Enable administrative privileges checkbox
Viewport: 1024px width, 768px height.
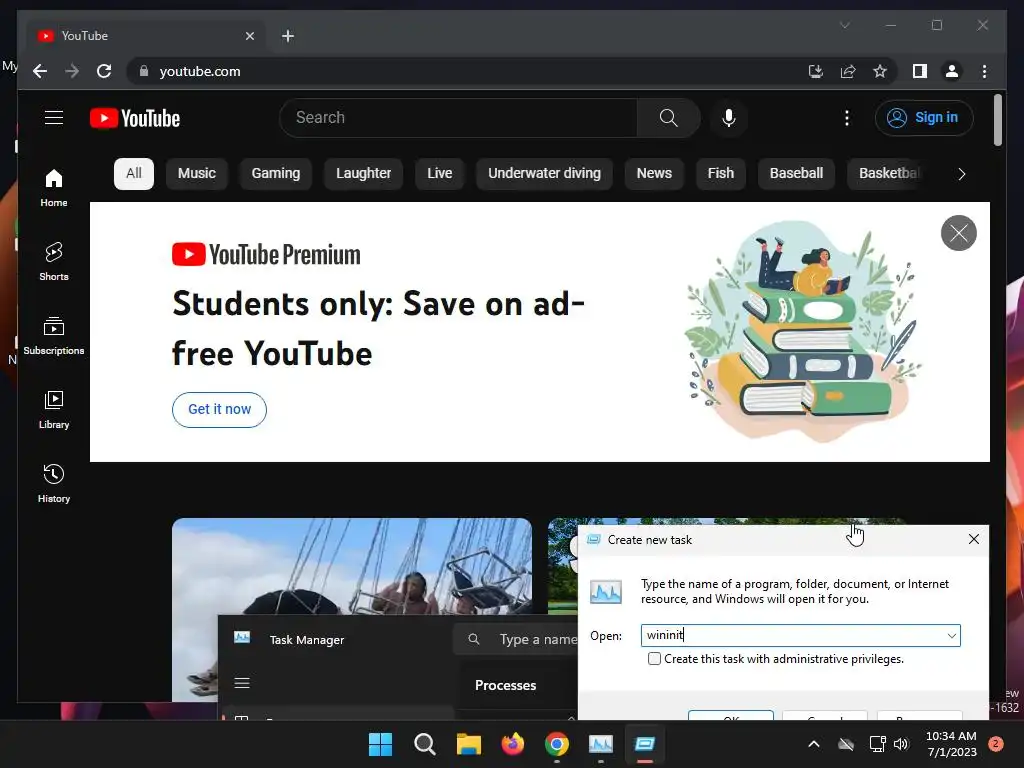click(654, 658)
